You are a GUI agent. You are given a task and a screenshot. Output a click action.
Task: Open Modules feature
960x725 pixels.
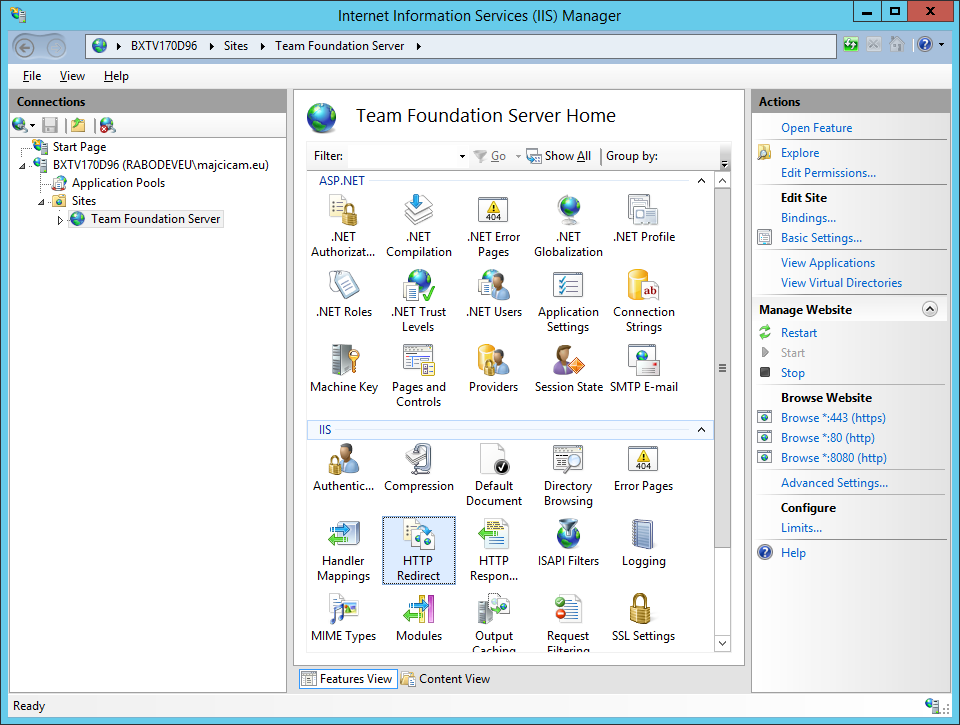tap(419, 618)
